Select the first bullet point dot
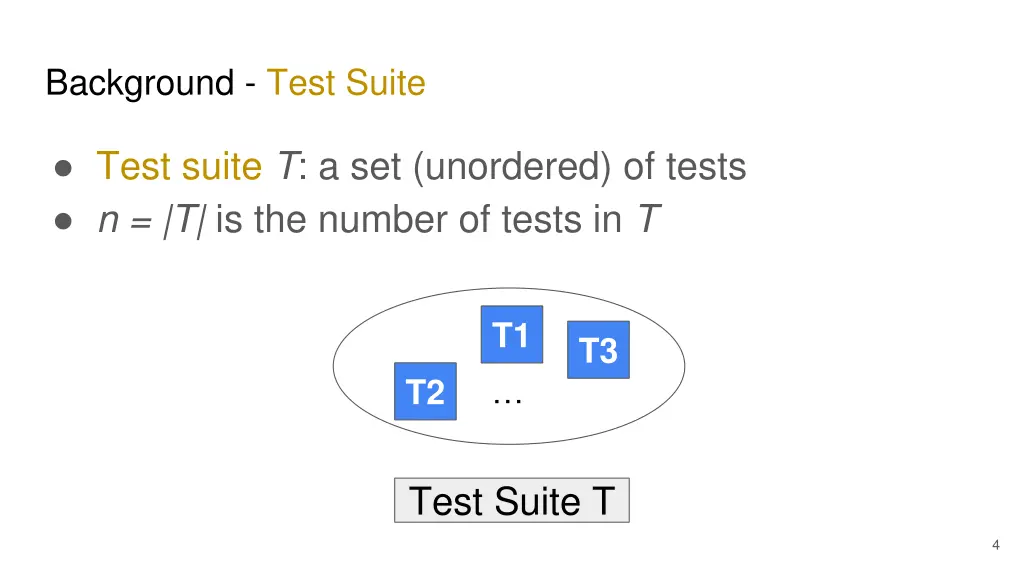Viewport: 1024px width, 576px height. click(x=63, y=168)
